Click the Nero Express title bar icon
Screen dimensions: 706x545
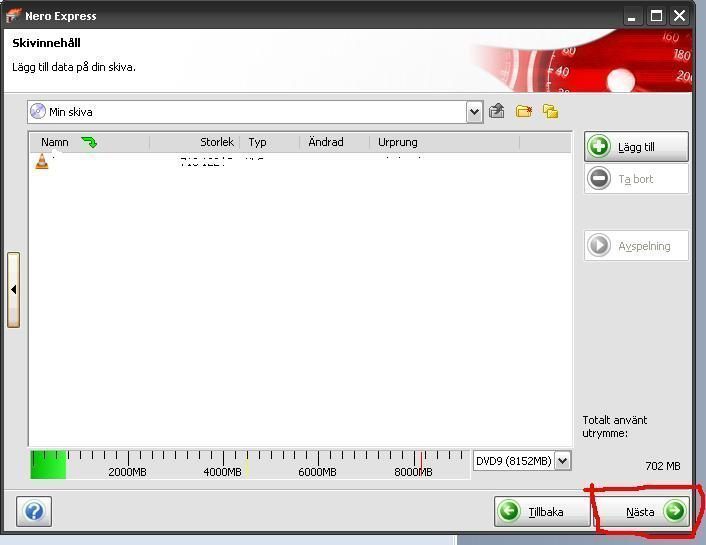tap(14, 16)
